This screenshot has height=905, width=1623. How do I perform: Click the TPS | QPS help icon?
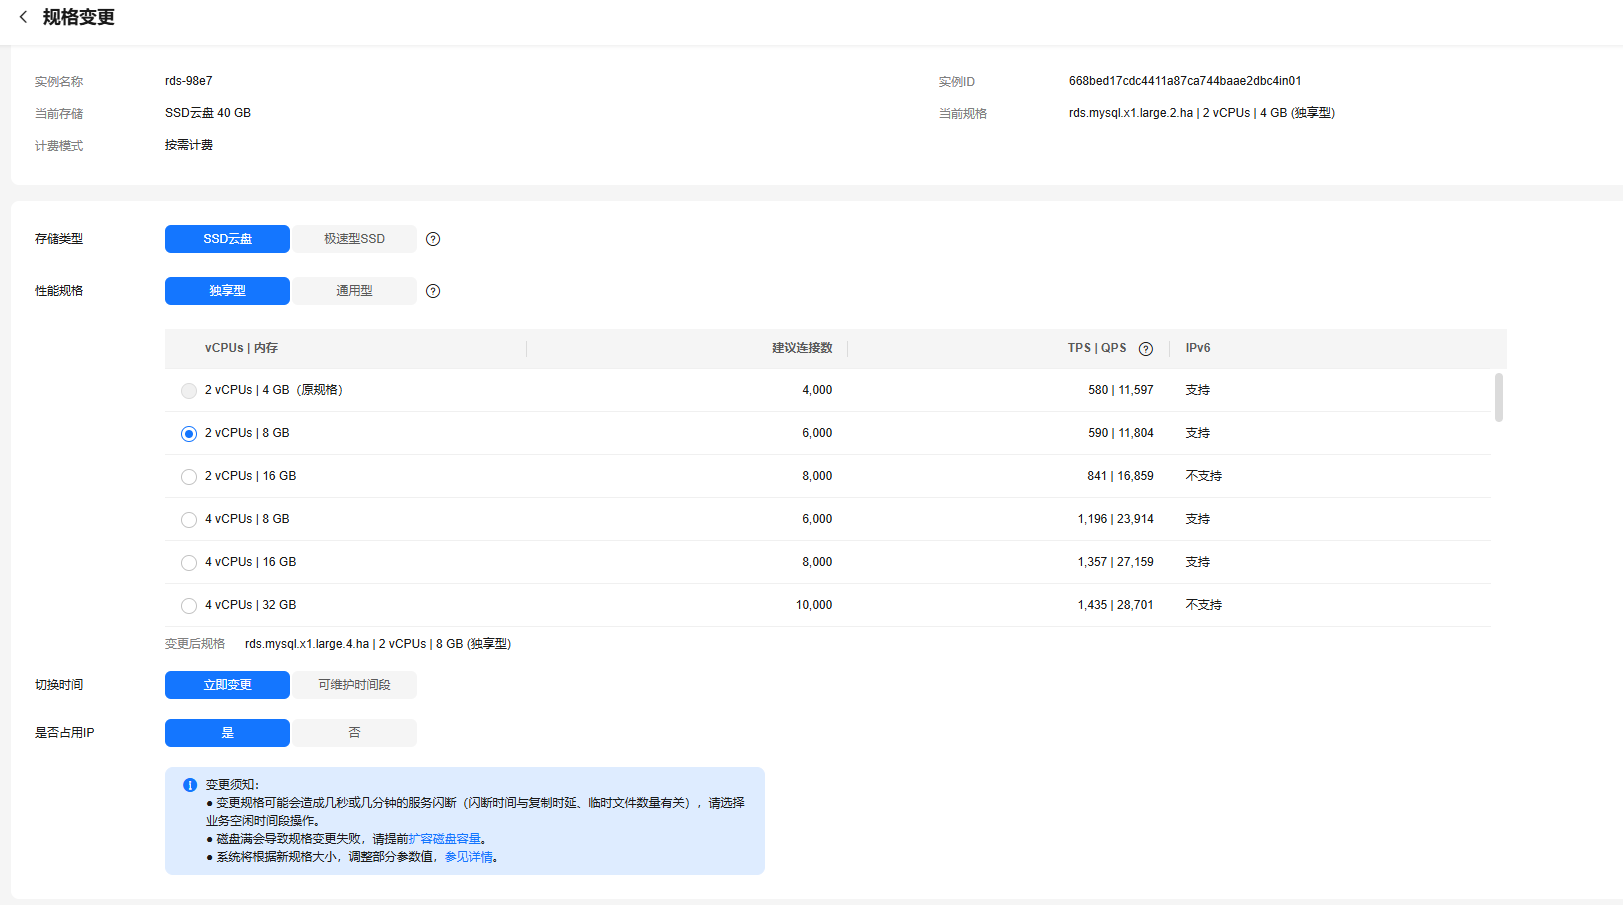click(1146, 349)
